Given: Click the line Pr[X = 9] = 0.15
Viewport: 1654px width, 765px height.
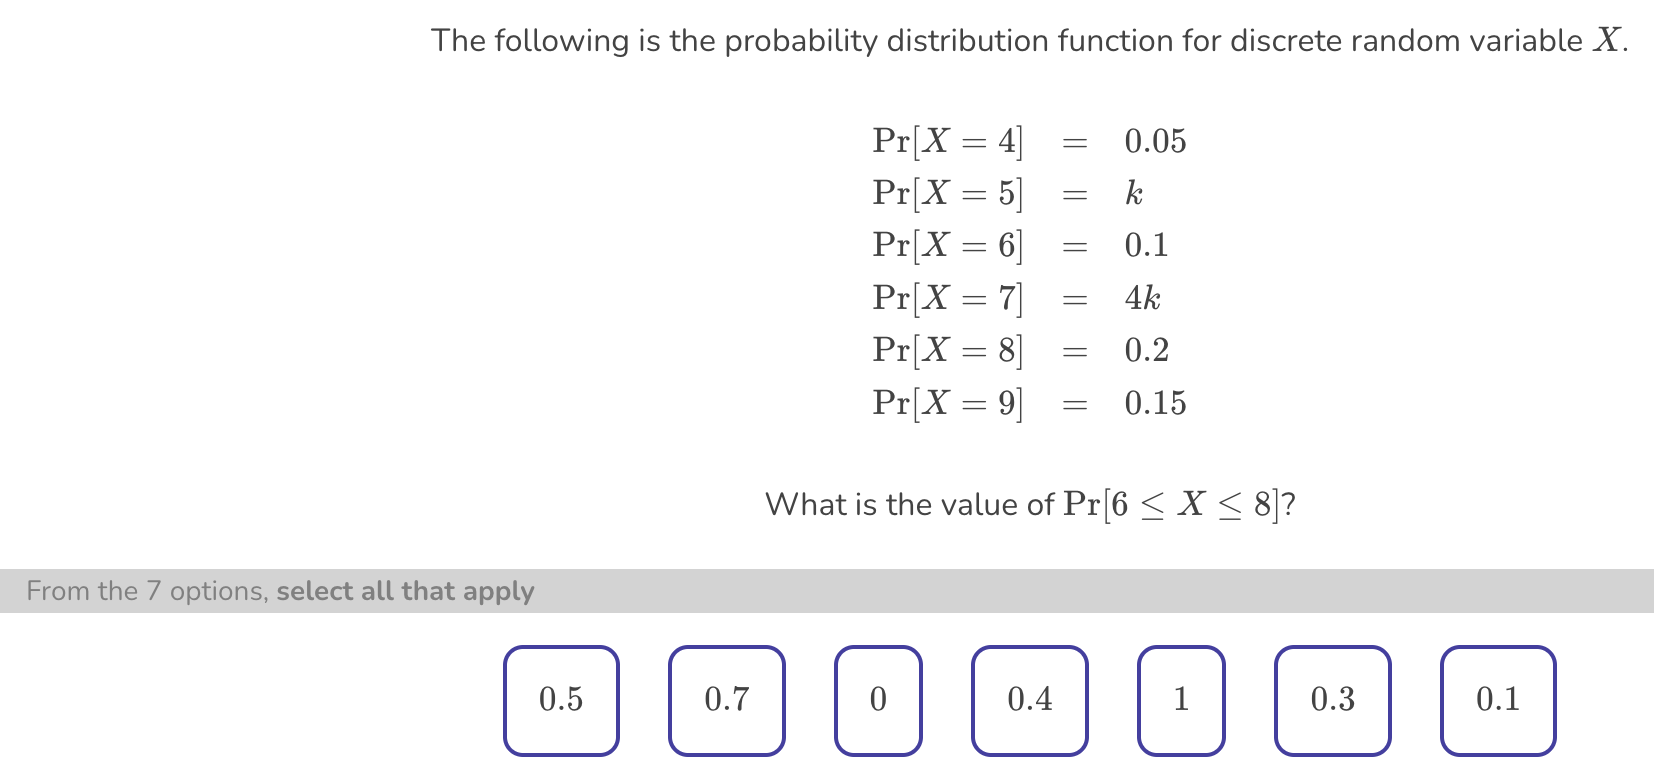Looking at the screenshot, I should (x=1028, y=403).
